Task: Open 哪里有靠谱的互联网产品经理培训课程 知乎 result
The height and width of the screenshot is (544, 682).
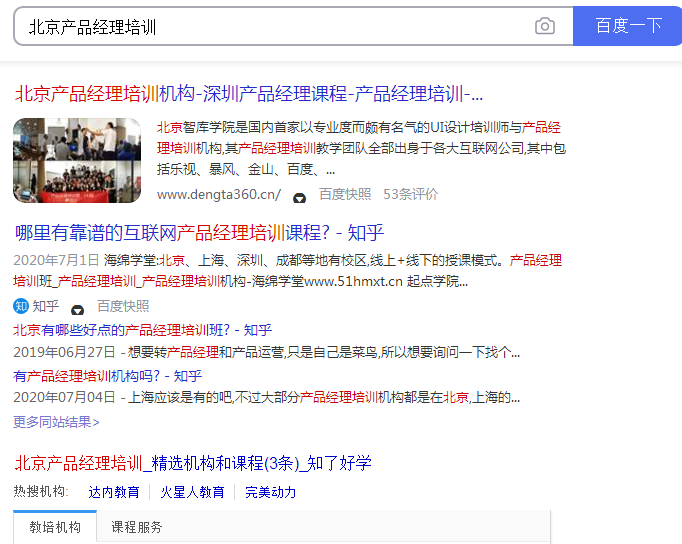Action: point(199,233)
